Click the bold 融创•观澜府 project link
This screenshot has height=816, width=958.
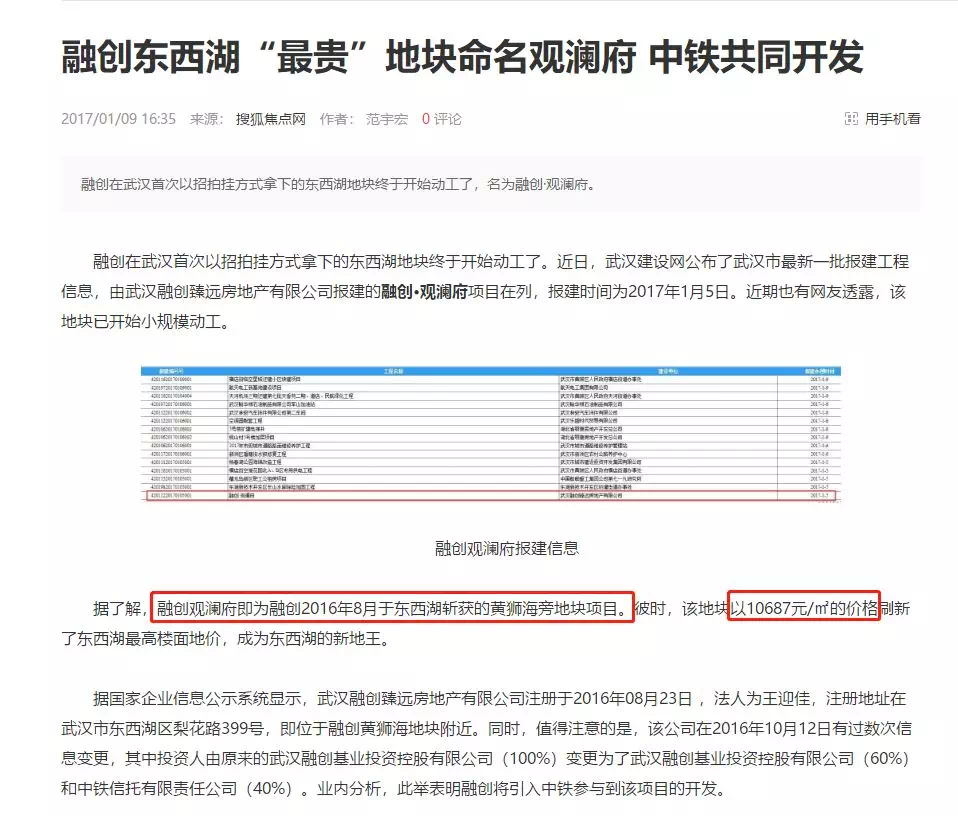tap(424, 292)
